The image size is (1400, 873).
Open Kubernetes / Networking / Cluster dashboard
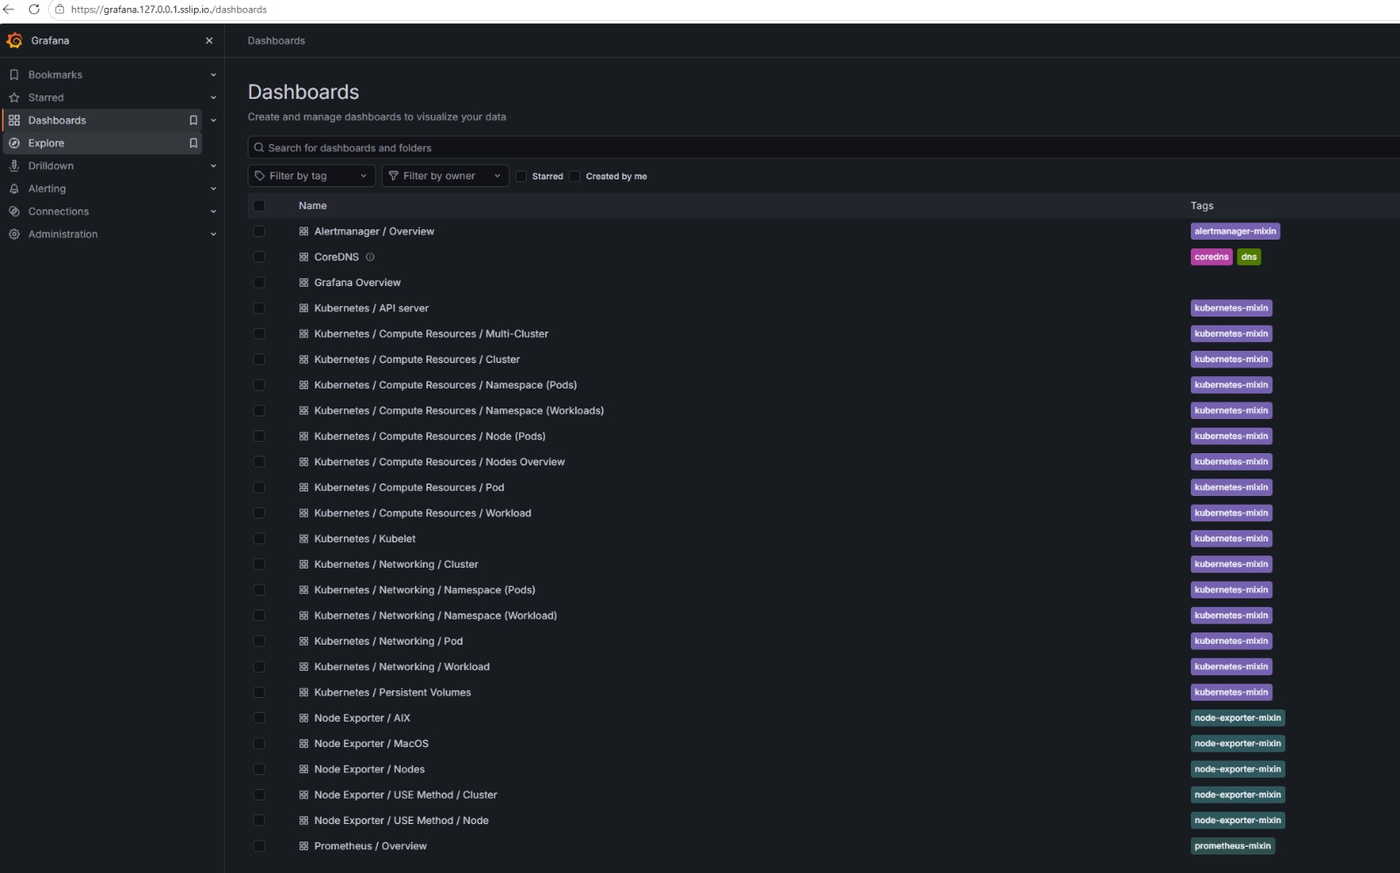coord(396,564)
